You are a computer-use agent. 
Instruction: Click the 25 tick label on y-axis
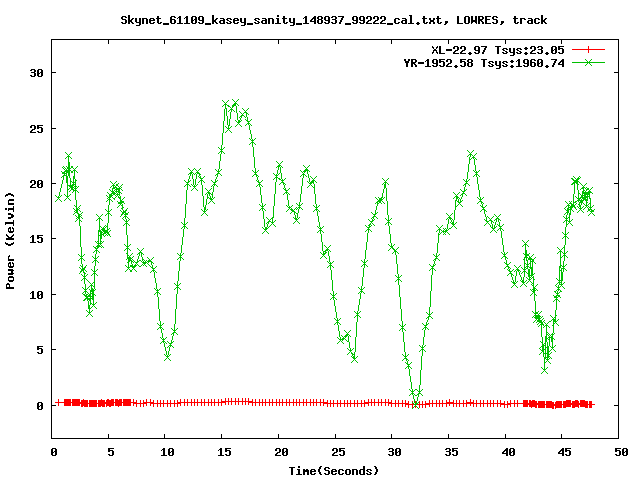click(x=37, y=129)
